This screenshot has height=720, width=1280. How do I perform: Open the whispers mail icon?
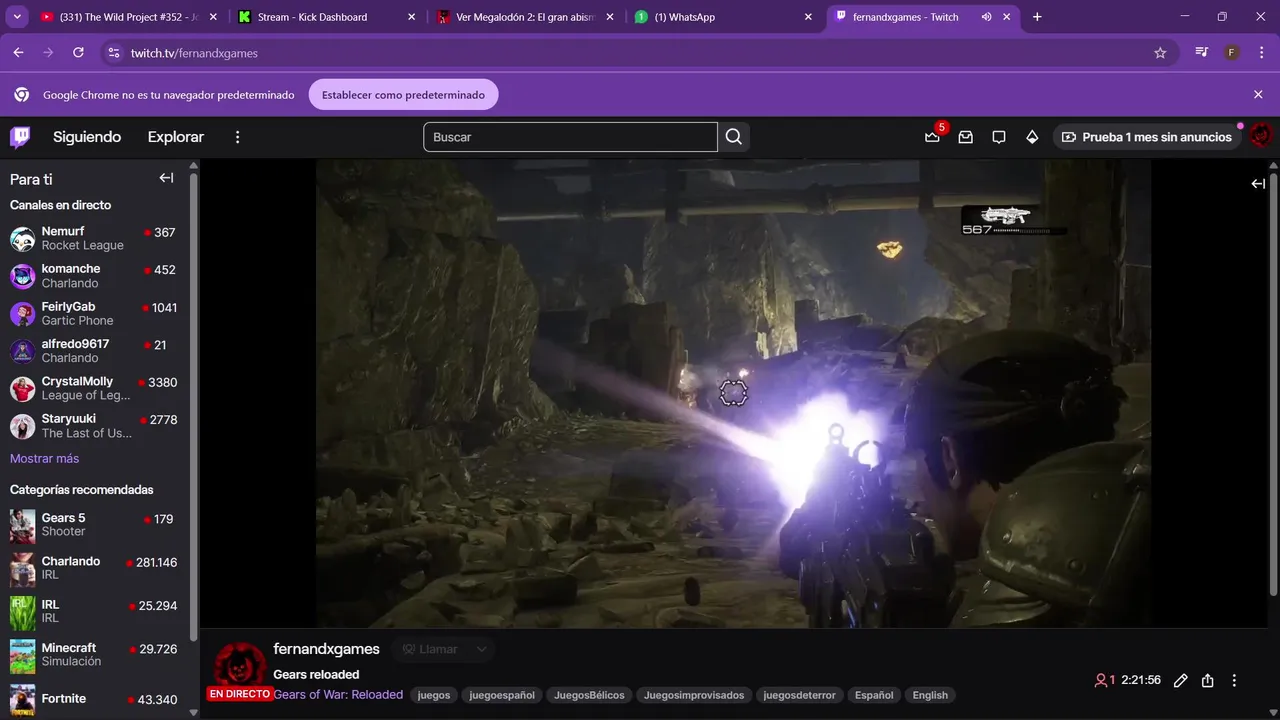[x=966, y=137]
